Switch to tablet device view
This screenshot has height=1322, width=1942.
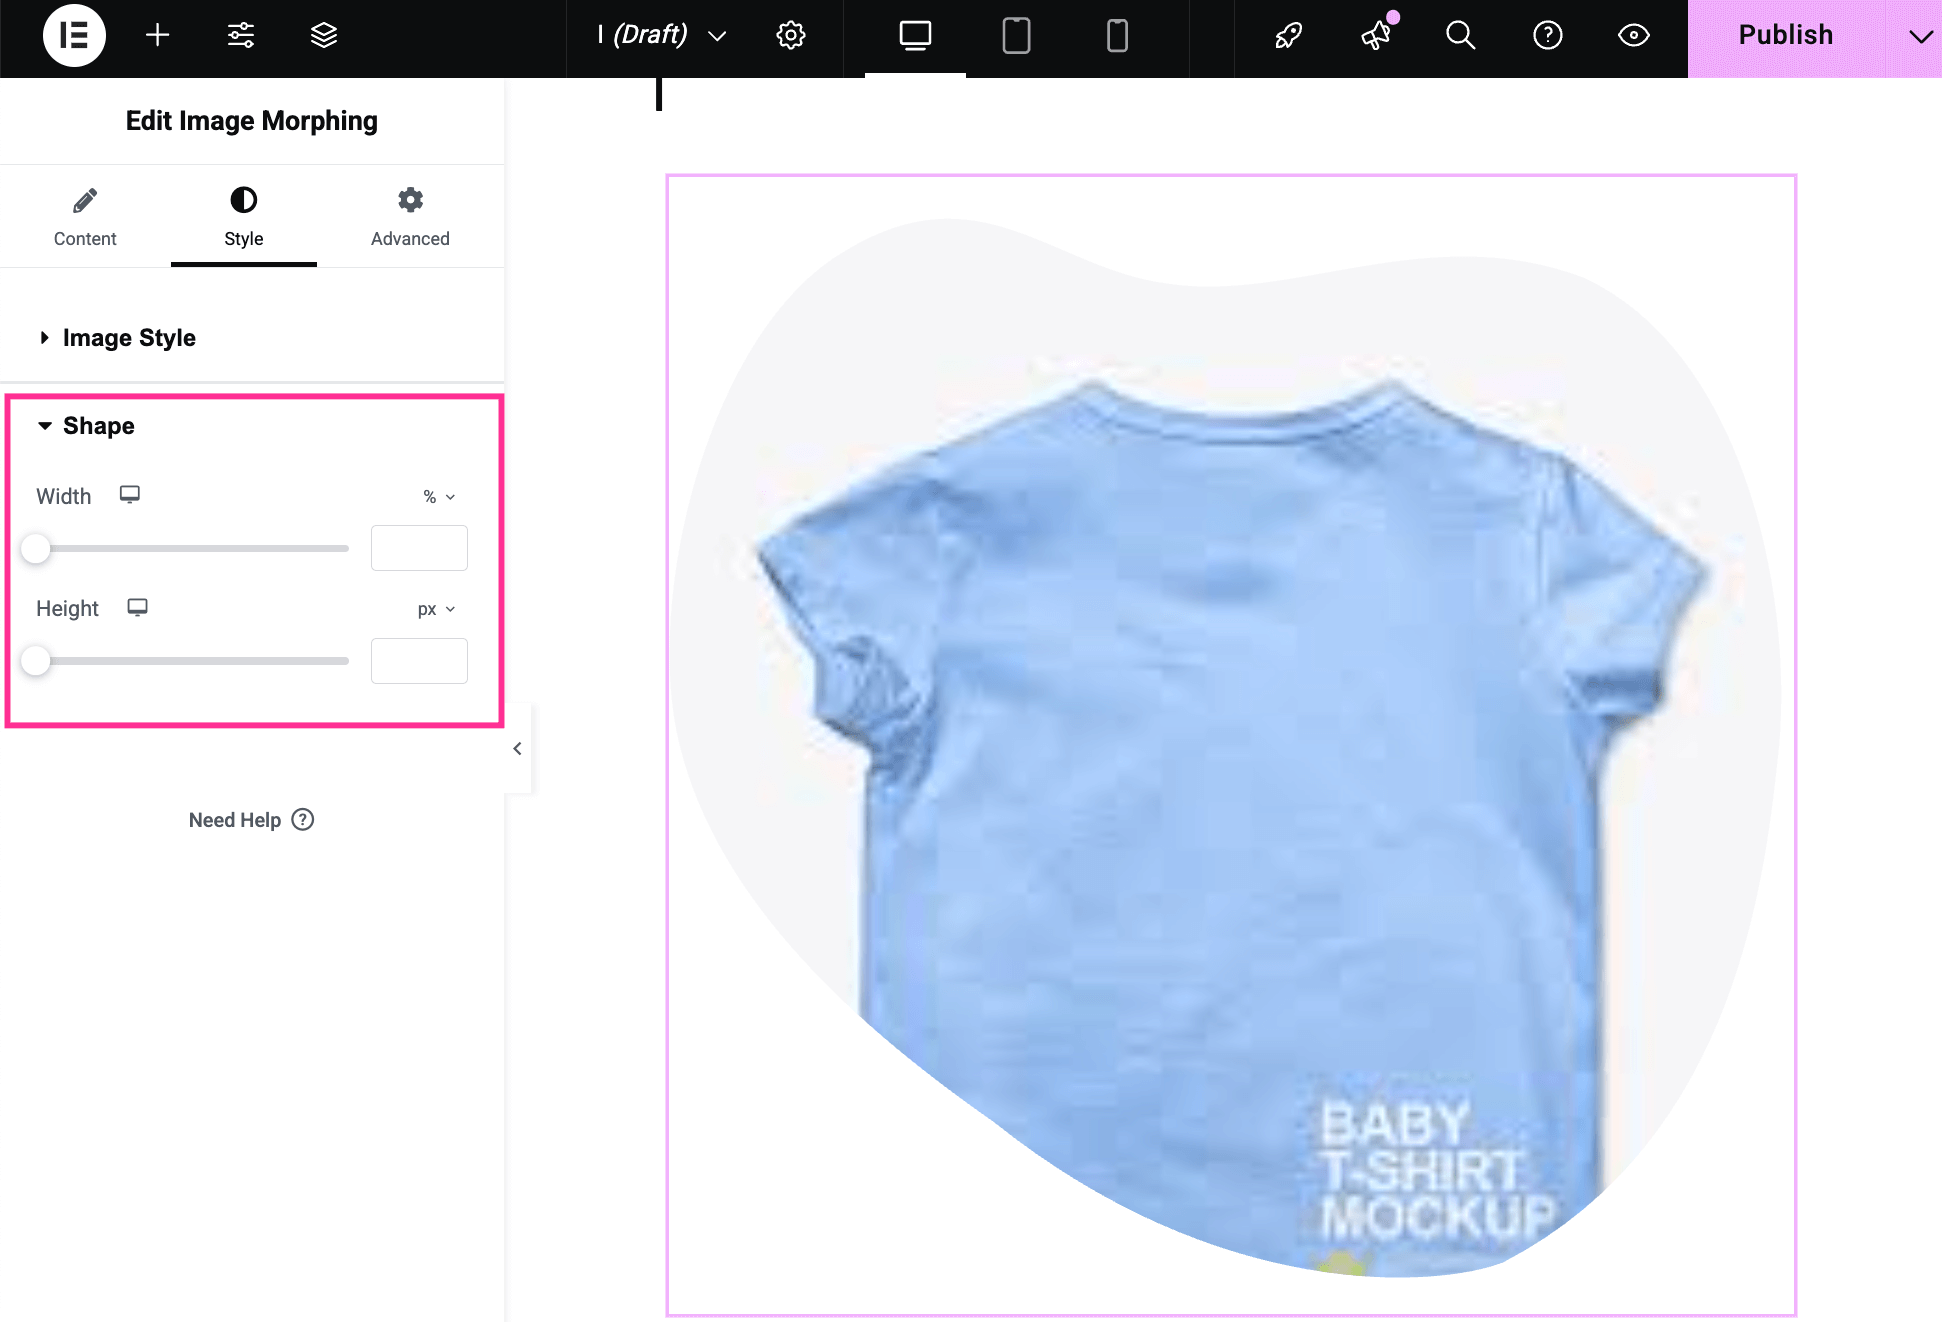click(x=1016, y=36)
